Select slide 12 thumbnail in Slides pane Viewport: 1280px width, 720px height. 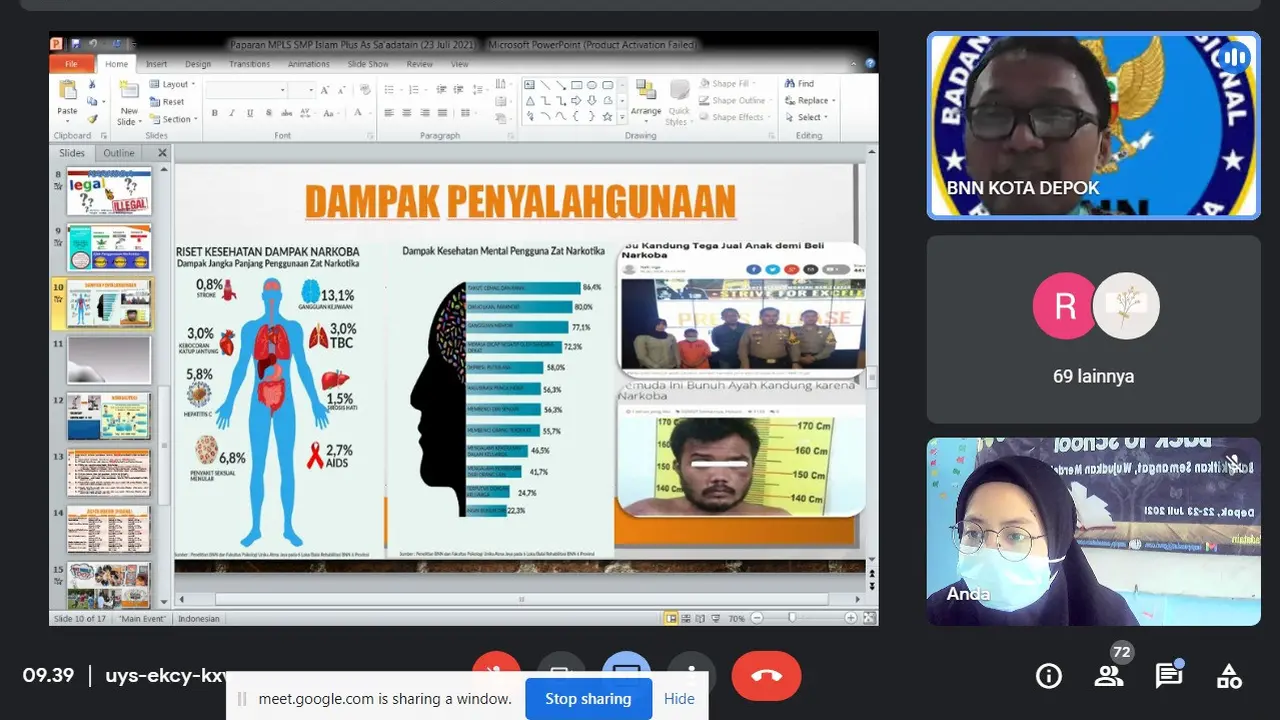pyautogui.click(x=108, y=416)
